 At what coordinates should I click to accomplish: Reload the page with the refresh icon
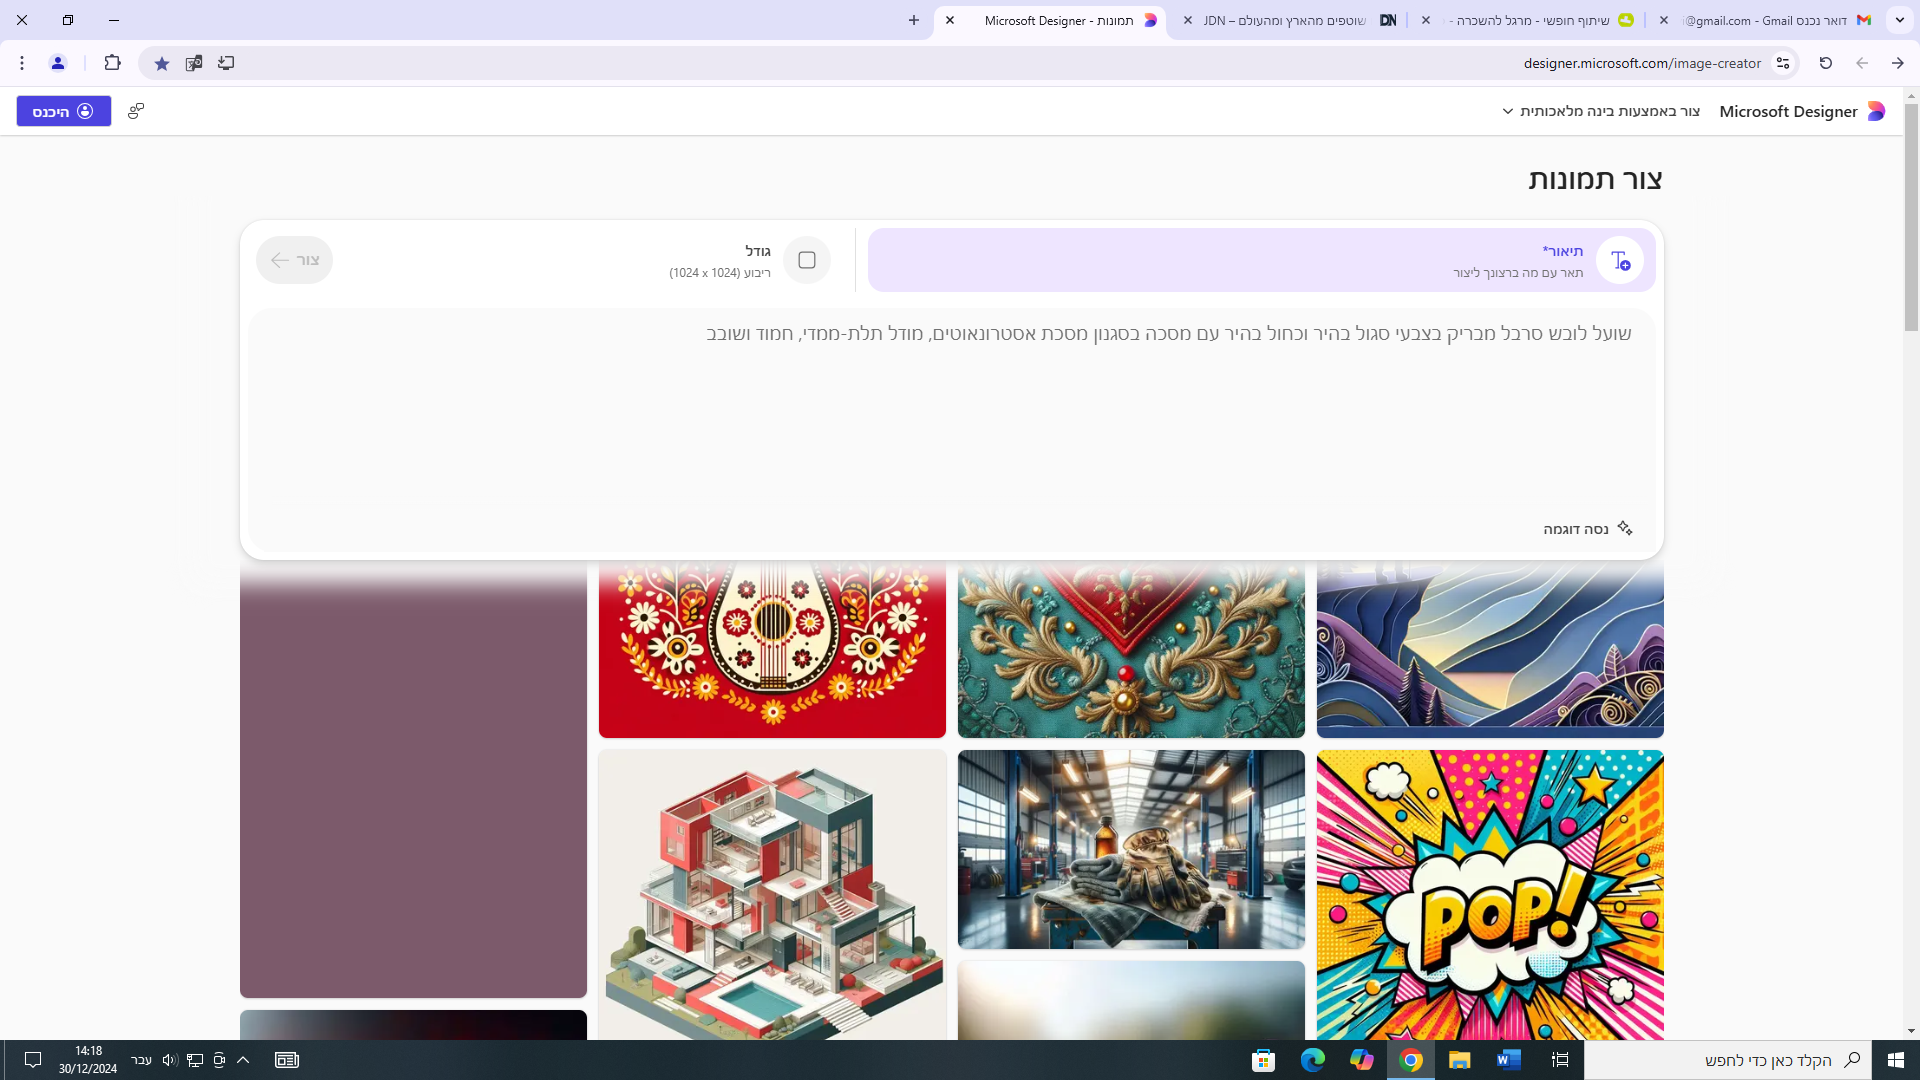pos(1826,63)
